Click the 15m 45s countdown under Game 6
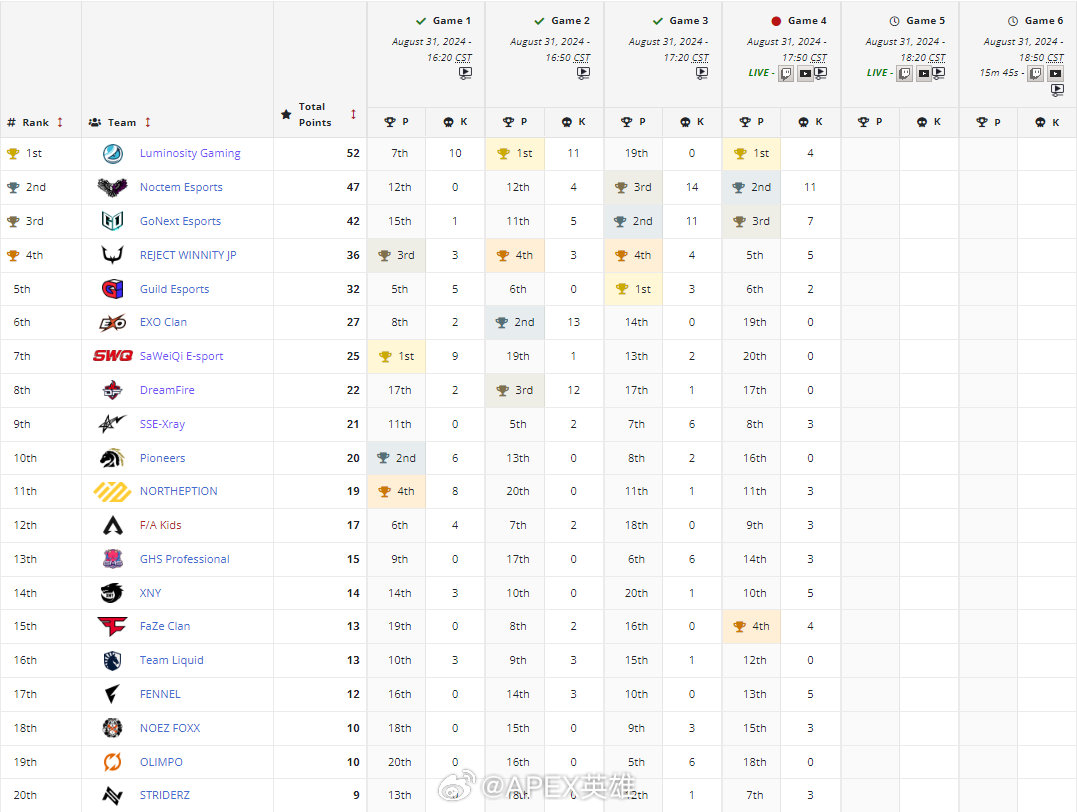The width and height of the screenshot is (1077, 812). click(999, 73)
